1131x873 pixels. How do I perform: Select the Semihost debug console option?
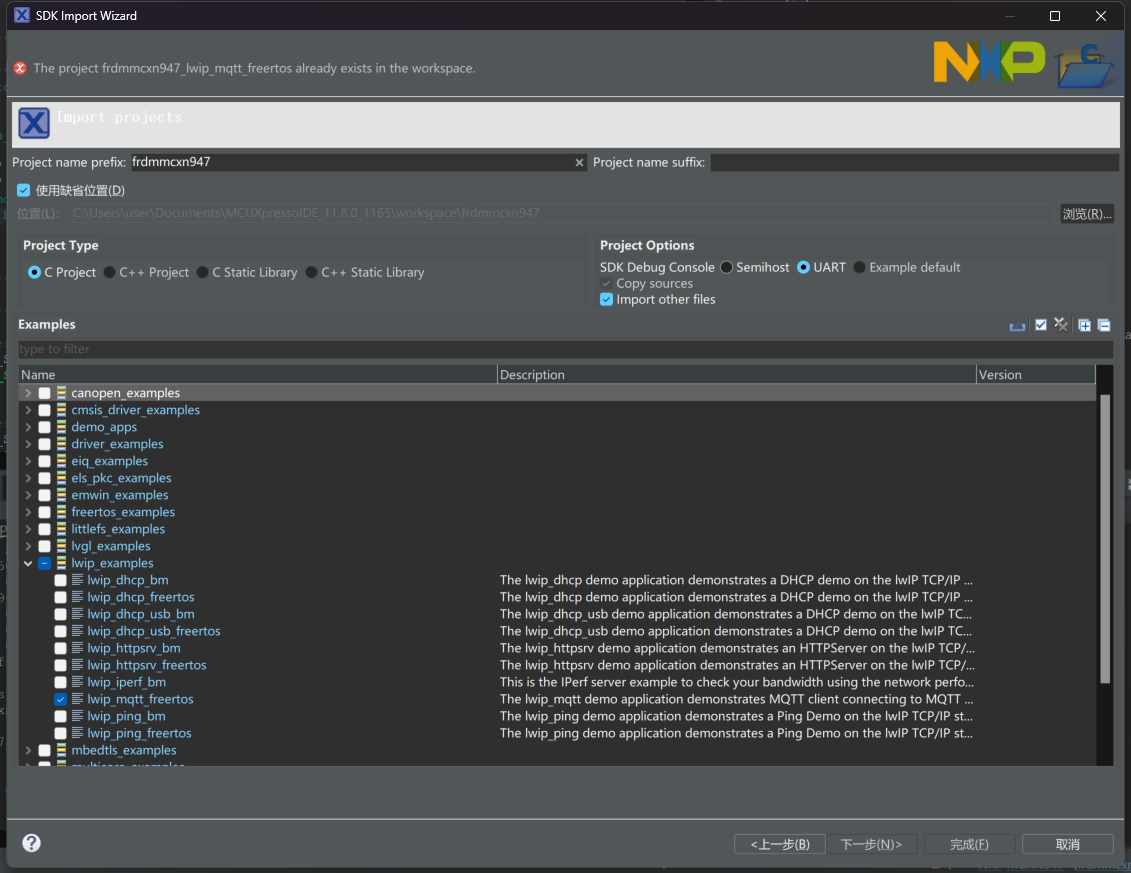pos(726,267)
